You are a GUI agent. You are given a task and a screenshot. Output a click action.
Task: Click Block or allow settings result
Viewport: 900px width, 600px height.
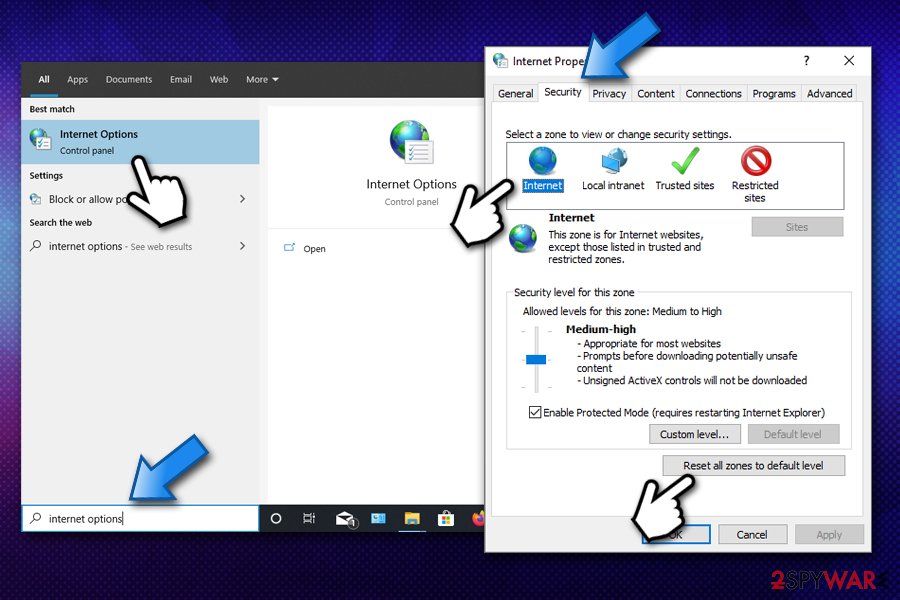click(140, 199)
